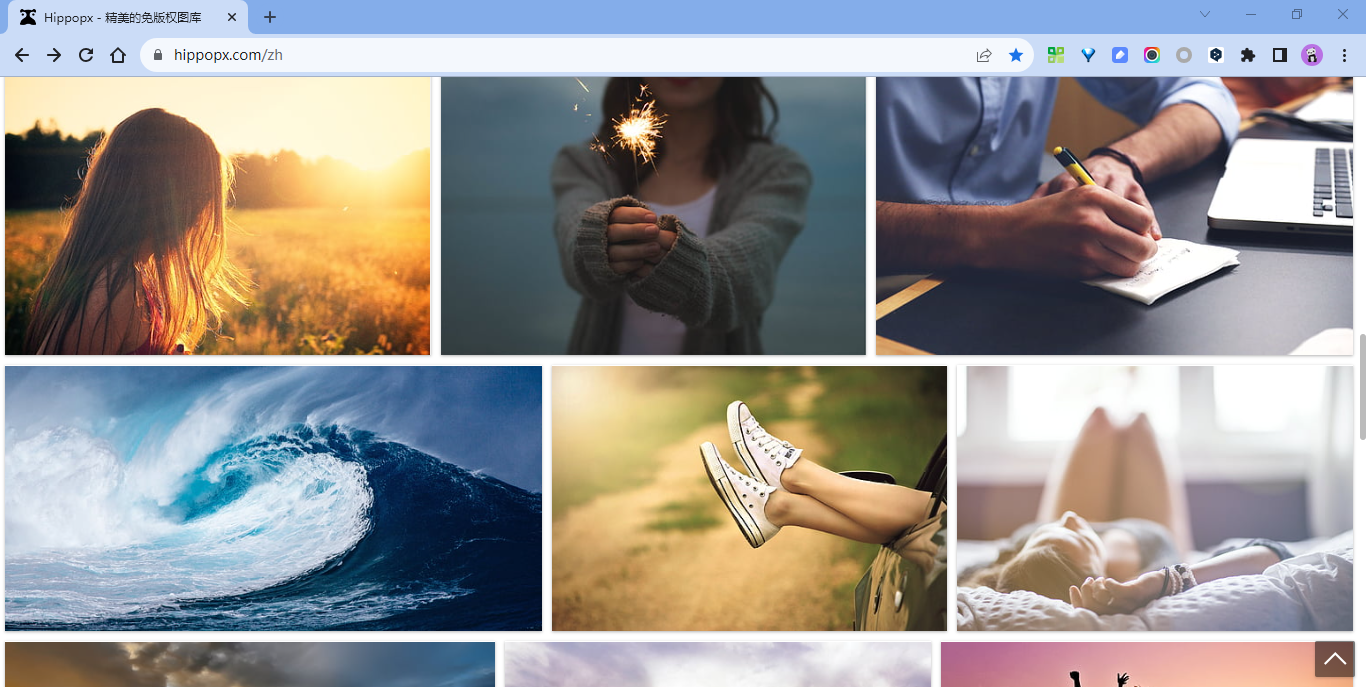1366x687 pixels.
Task: Click the browser forward arrow
Action: tap(54, 55)
